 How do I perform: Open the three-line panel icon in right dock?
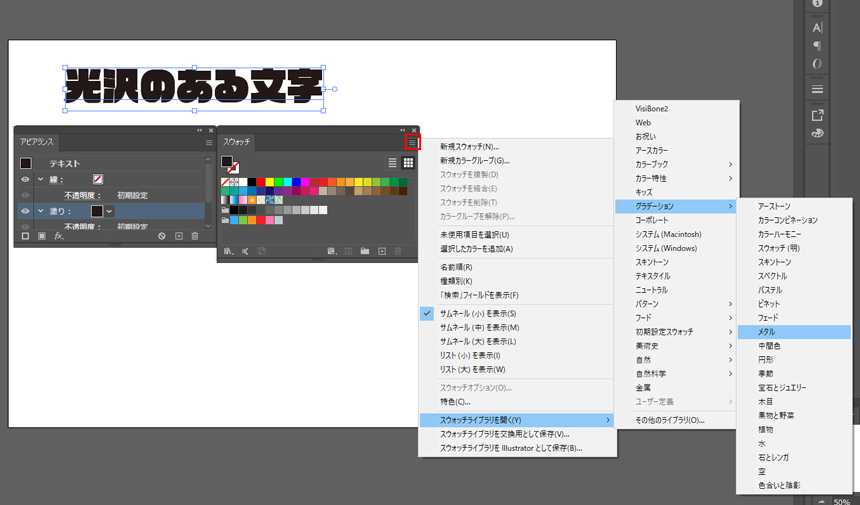[817, 89]
